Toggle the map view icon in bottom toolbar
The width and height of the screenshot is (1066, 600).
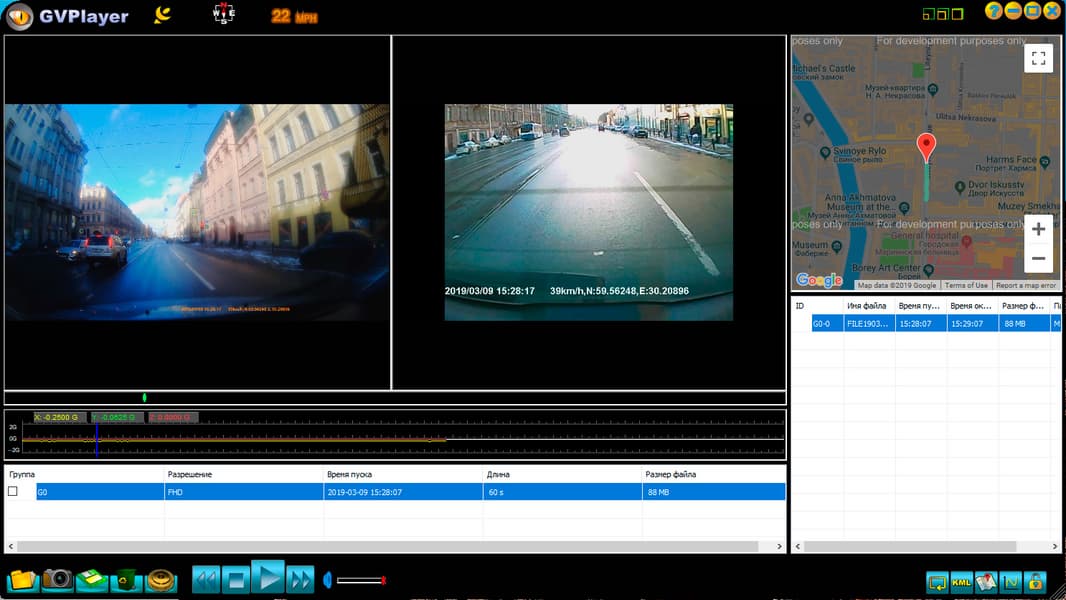point(986,581)
